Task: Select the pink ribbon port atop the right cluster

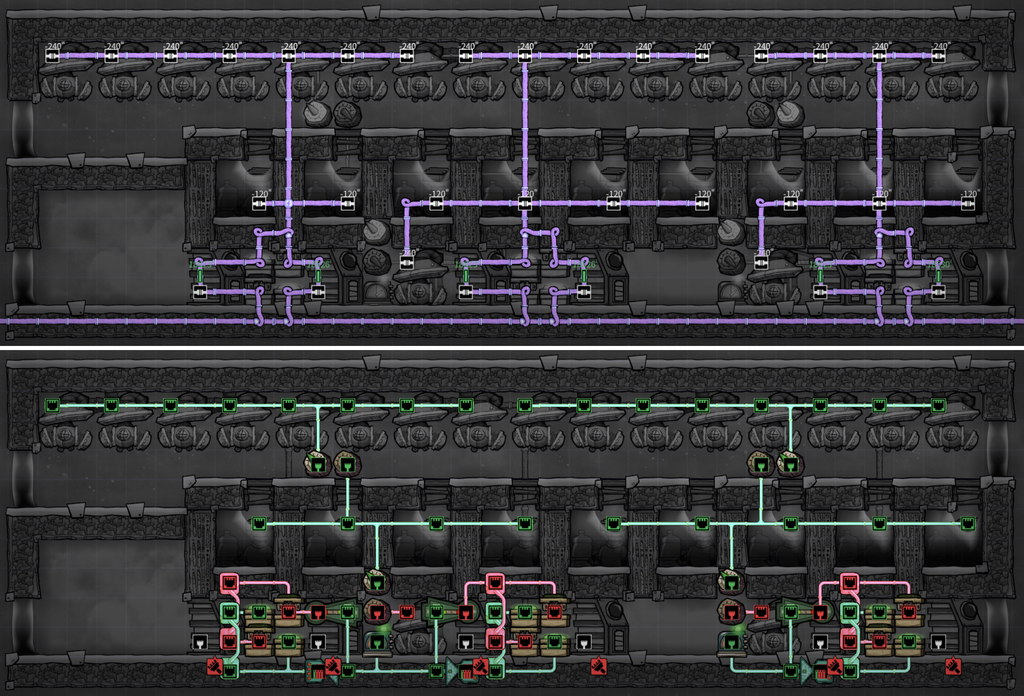Action: (849, 581)
